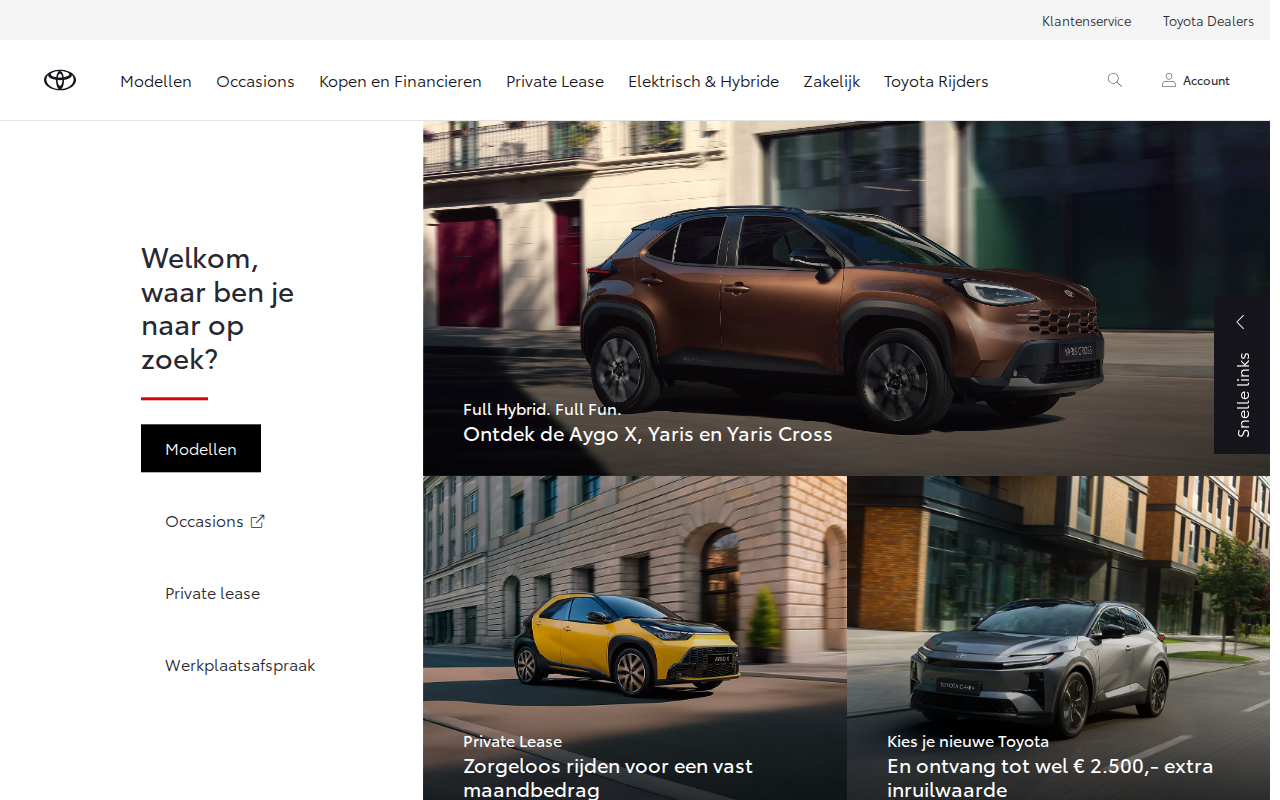The height and width of the screenshot is (800, 1280).
Task: Expand Snelle links with the chevron
Action: coord(1240,322)
